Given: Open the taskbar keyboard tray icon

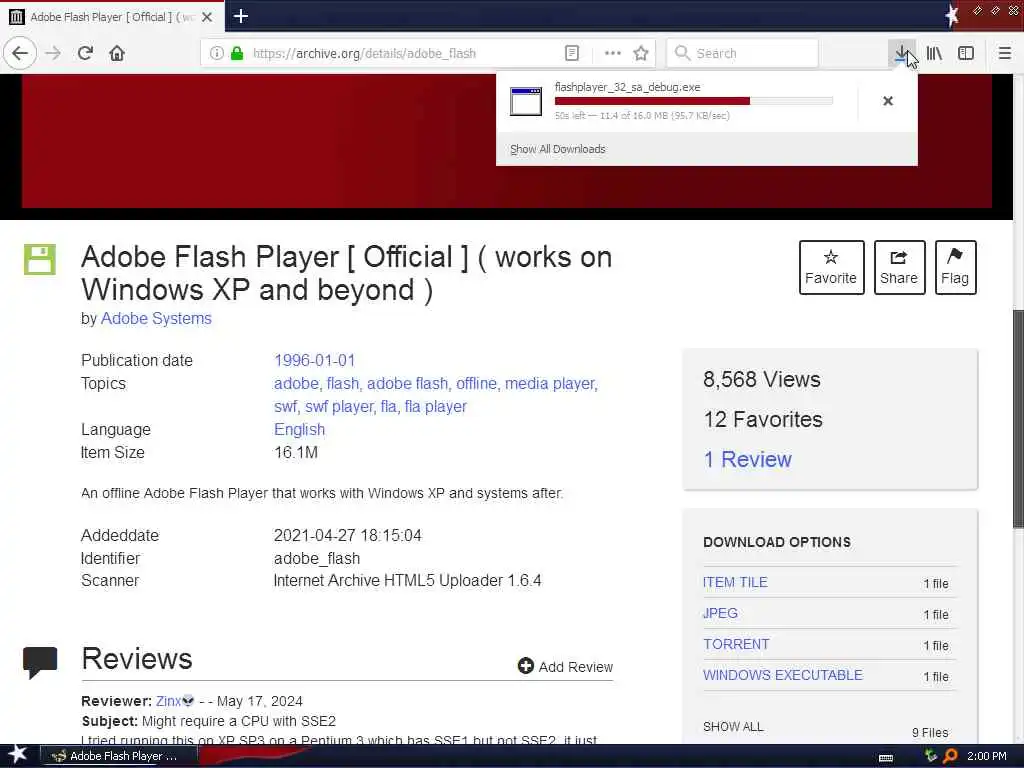Looking at the screenshot, I should (886, 757).
